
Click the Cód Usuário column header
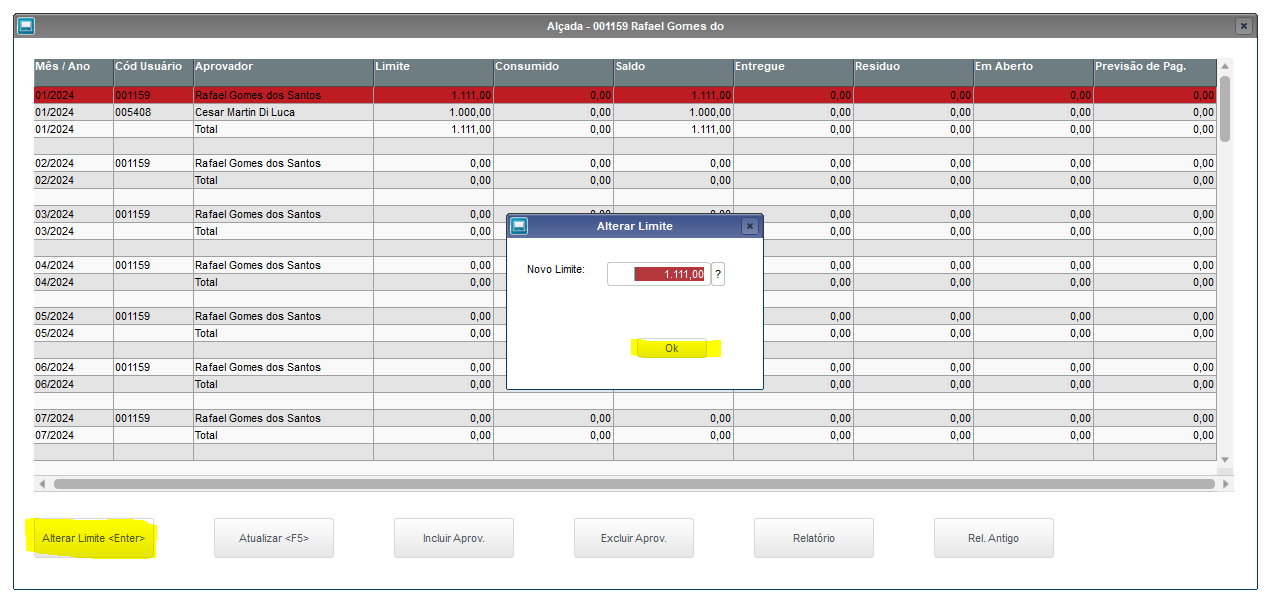[x=153, y=72]
